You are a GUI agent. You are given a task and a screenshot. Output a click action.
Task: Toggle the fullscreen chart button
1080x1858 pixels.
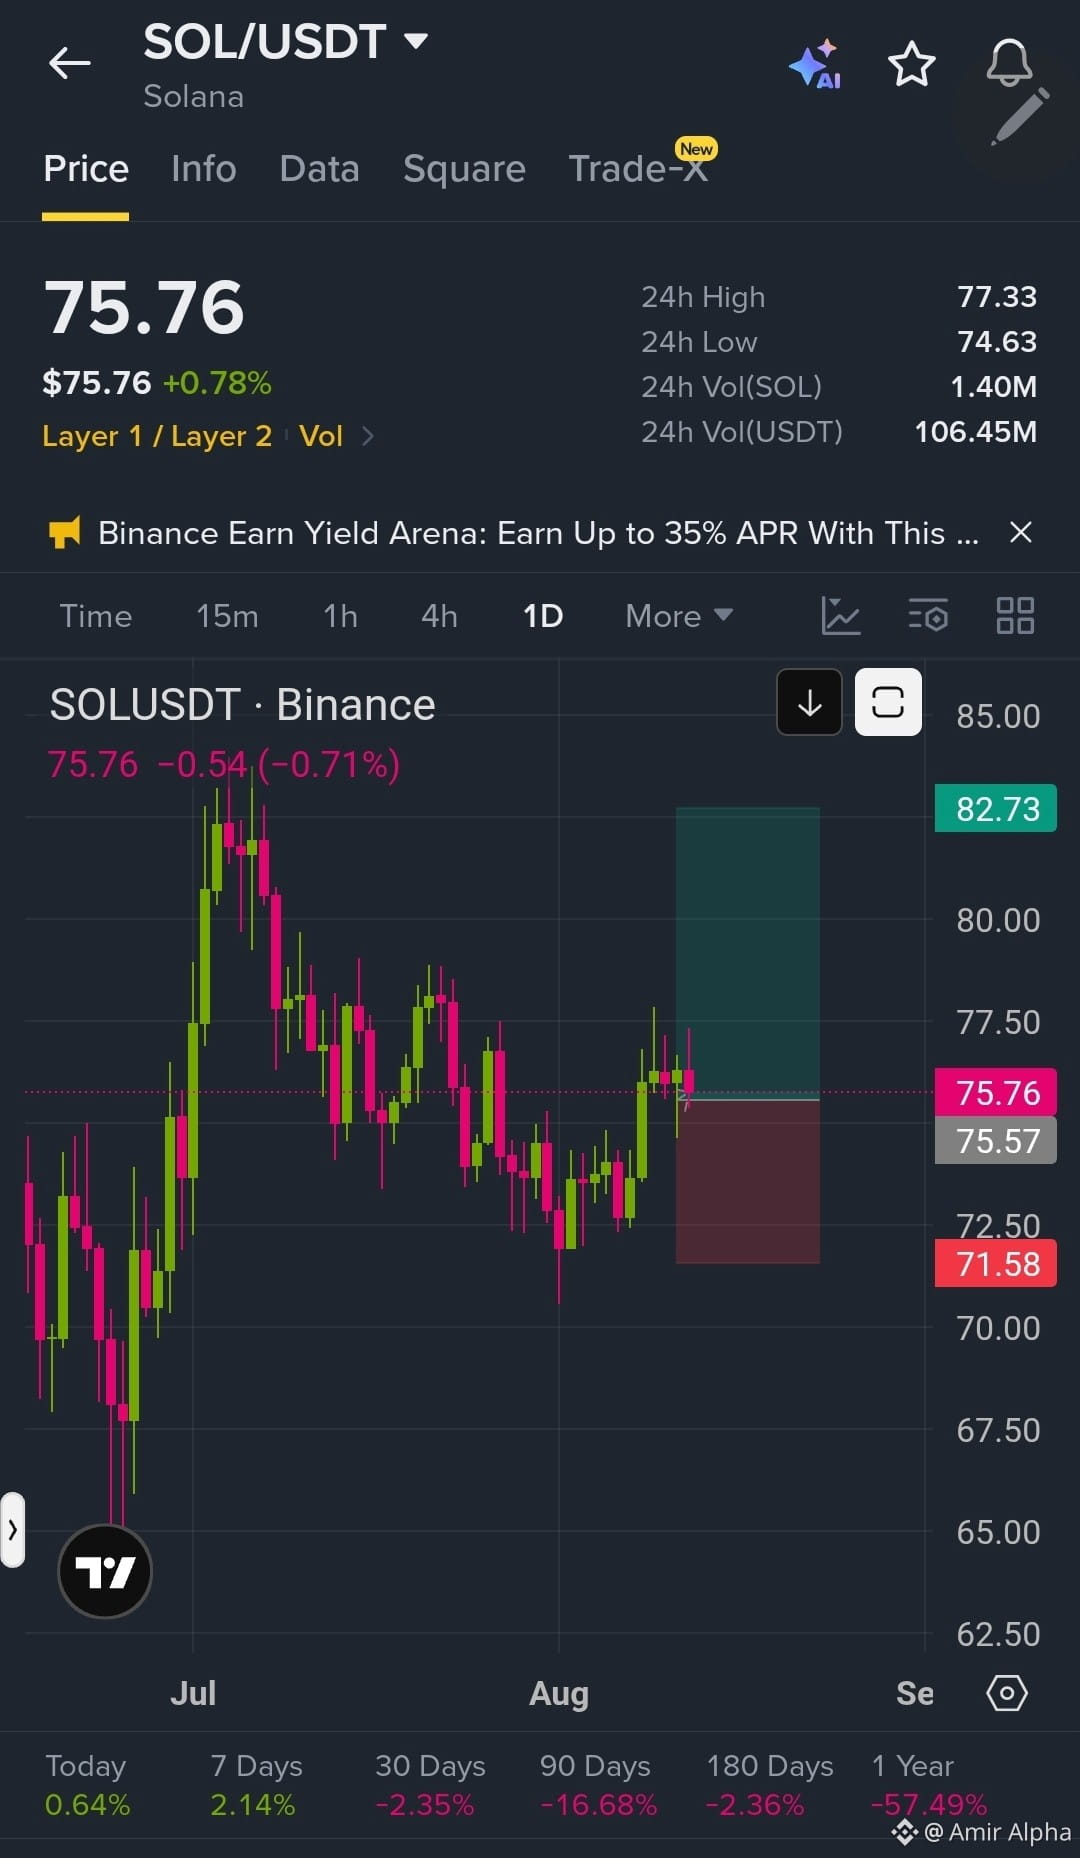click(x=888, y=702)
